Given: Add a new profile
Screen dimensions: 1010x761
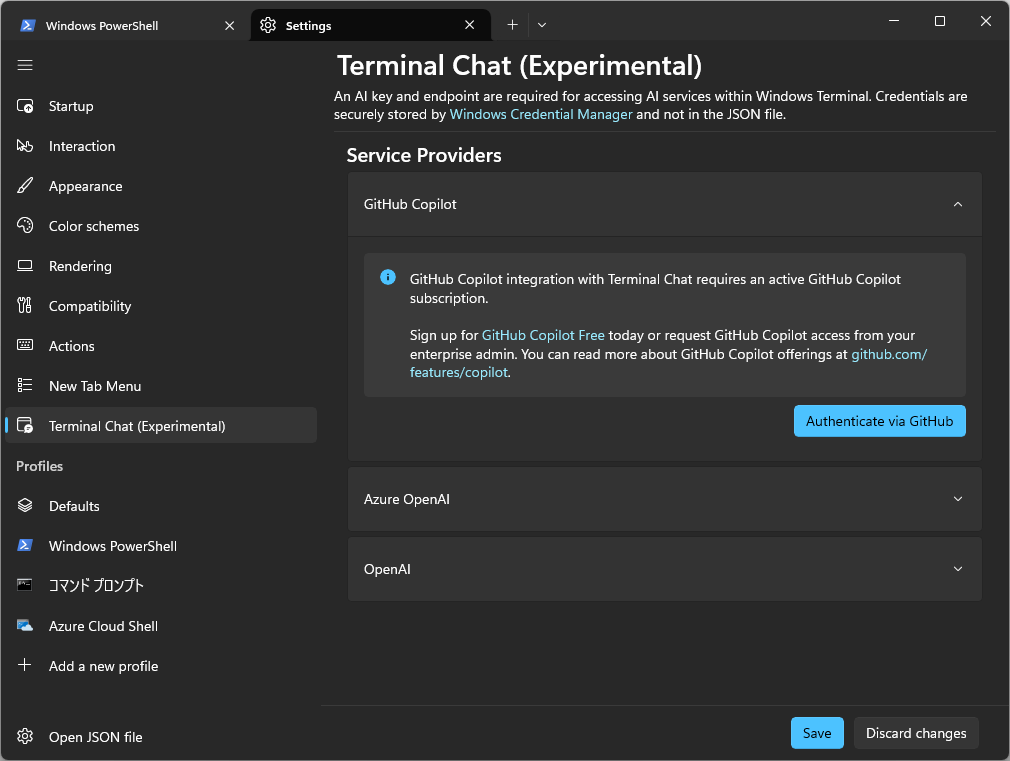Looking at the screenshot, I should coord(103,666).
